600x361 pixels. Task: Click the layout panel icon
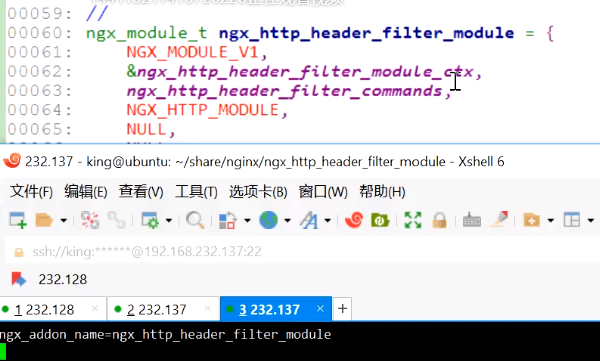(x=572, y=221)
